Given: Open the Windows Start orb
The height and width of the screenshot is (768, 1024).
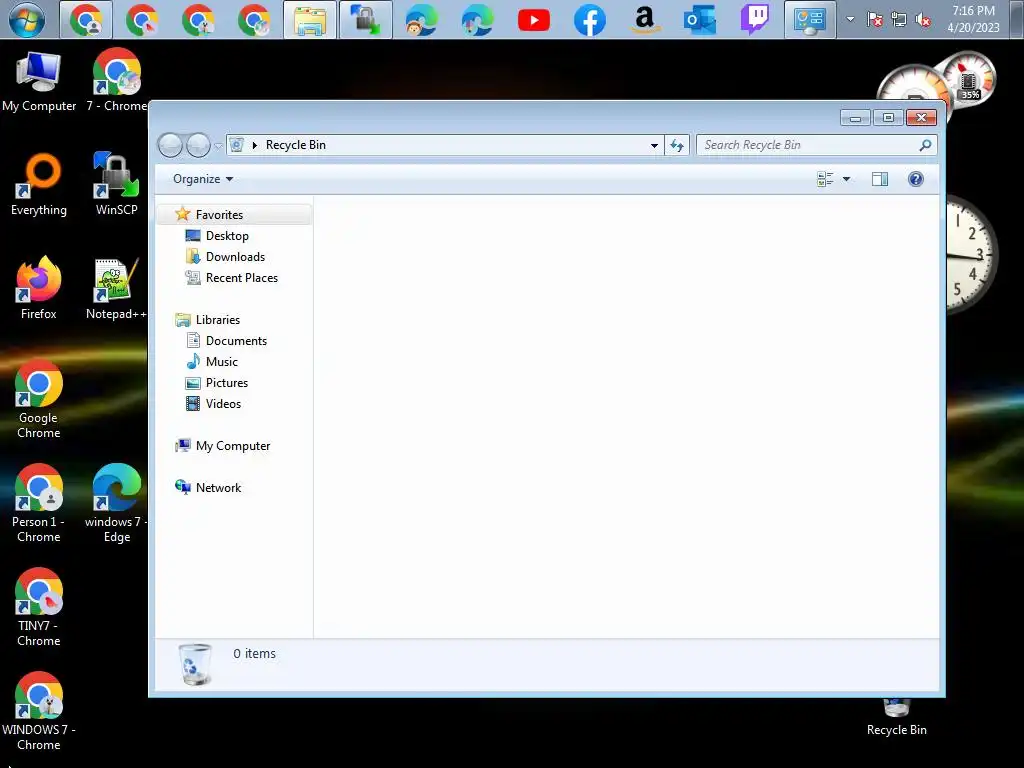Looking at the screenshot, I should click(x=26, y=20).
